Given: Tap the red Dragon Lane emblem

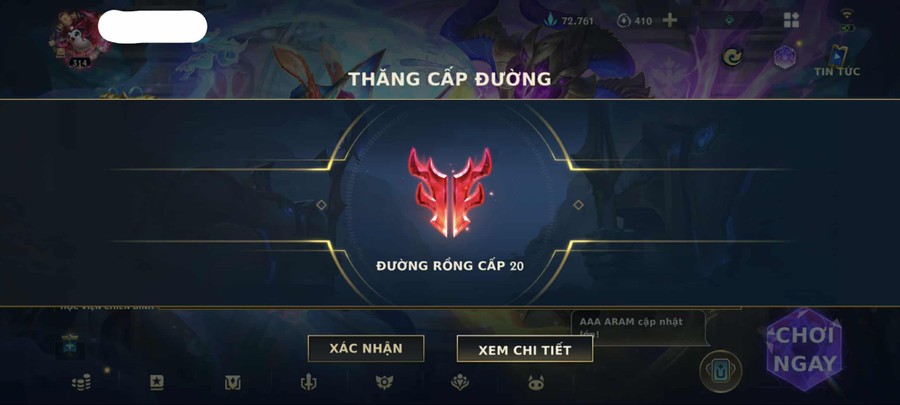Looking at the screenshot, I should [450, 192].
